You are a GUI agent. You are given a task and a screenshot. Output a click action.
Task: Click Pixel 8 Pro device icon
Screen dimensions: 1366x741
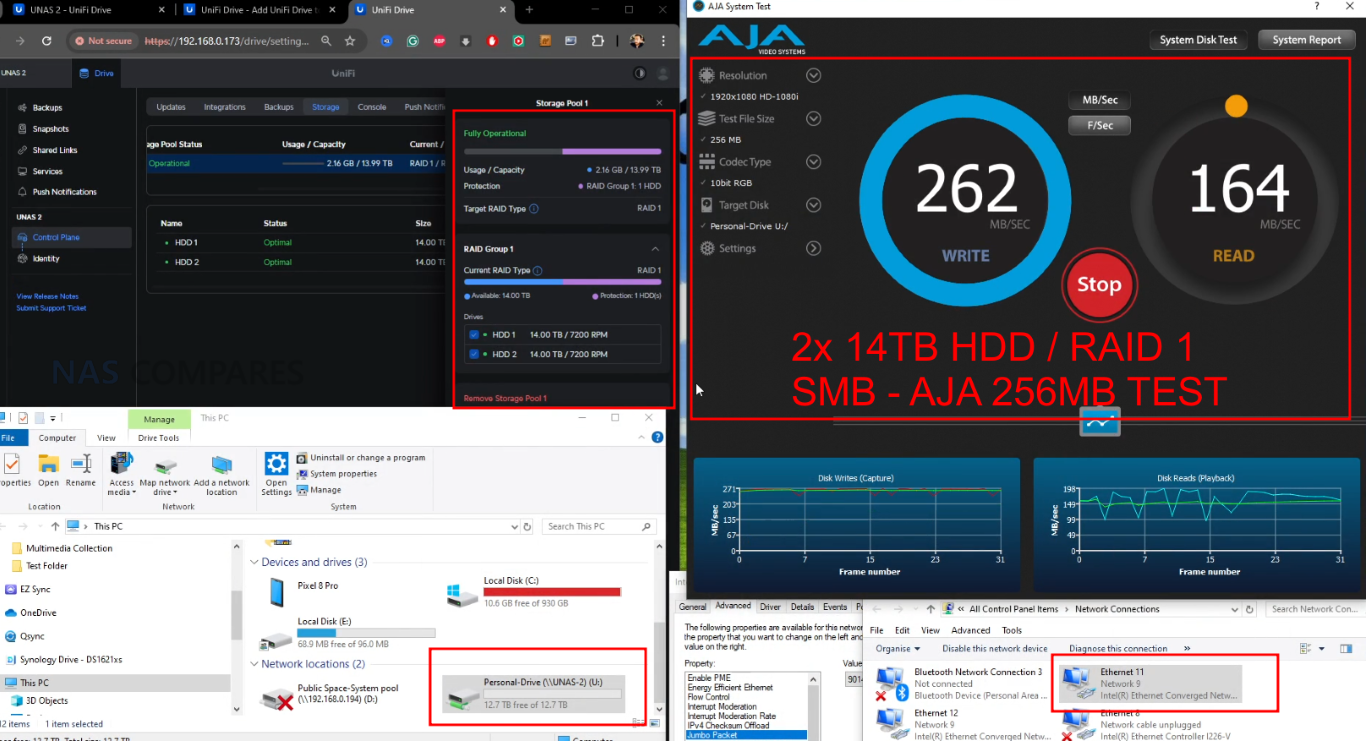pyautogui.click(x=275, y=593)
